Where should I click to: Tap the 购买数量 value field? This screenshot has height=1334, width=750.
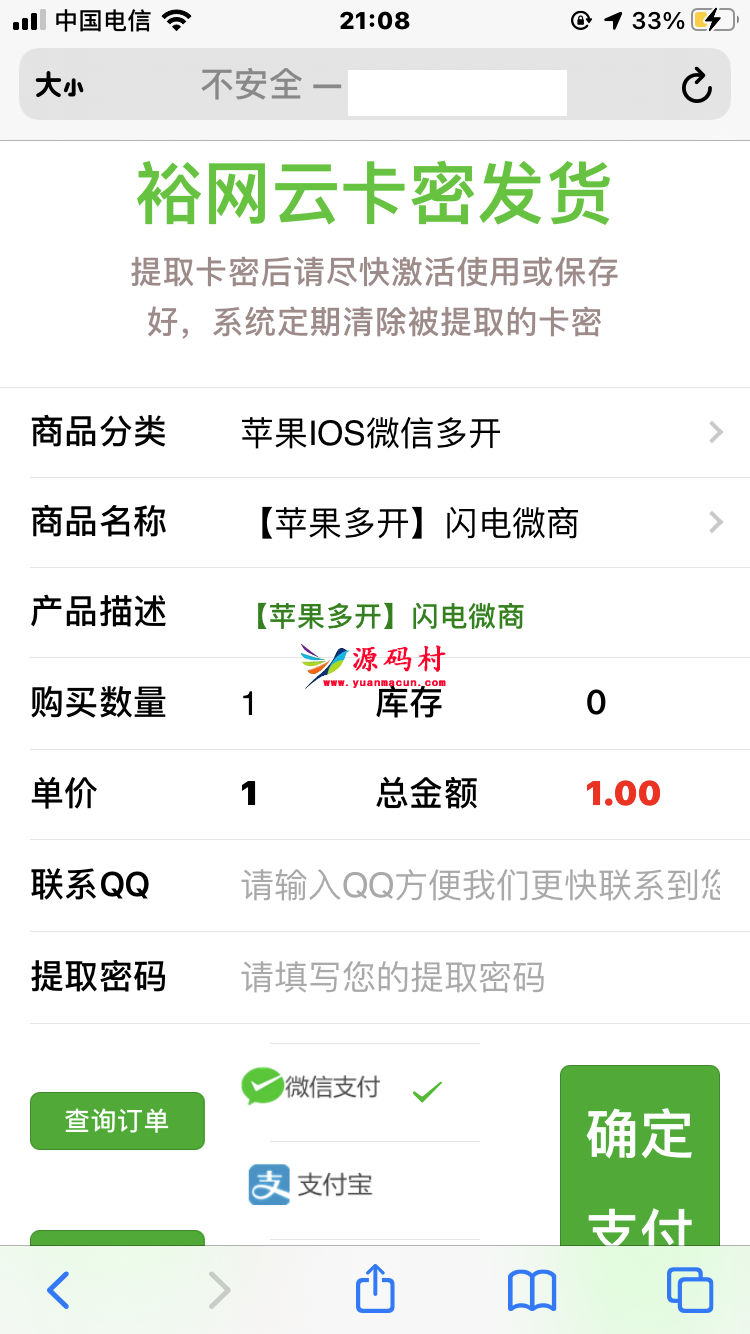click(x=250, y=704)
